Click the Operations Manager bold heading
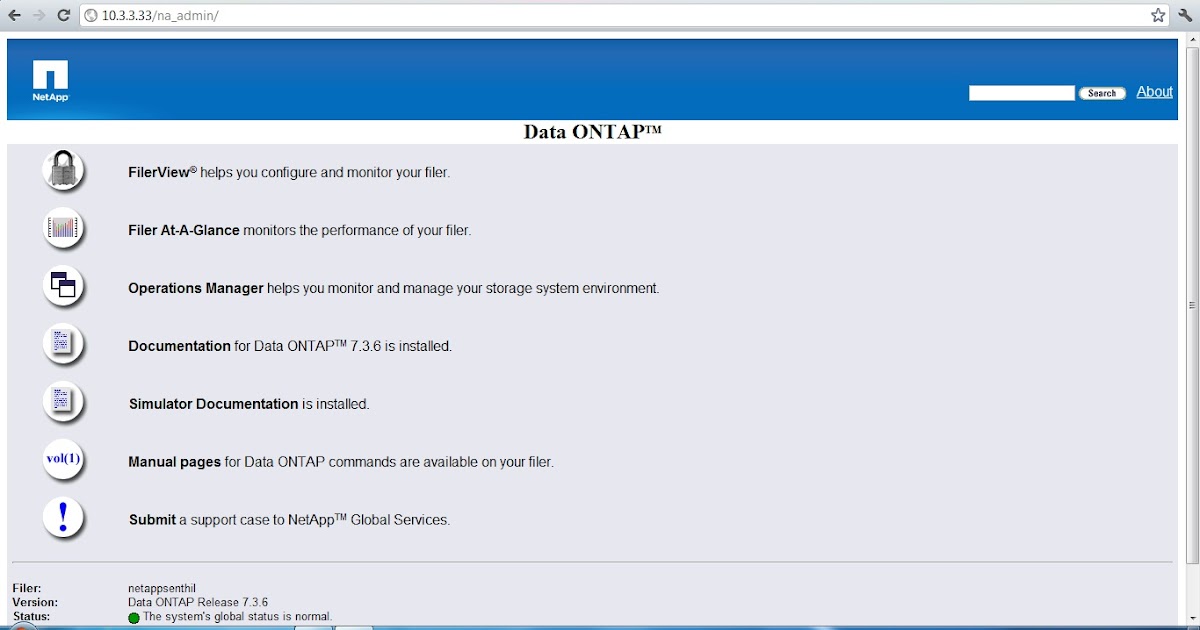 (x=195, y=288)
